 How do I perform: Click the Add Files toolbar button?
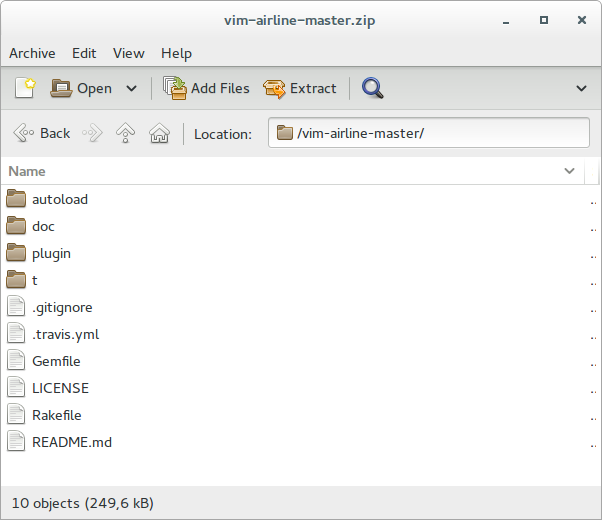coord(206,88)
